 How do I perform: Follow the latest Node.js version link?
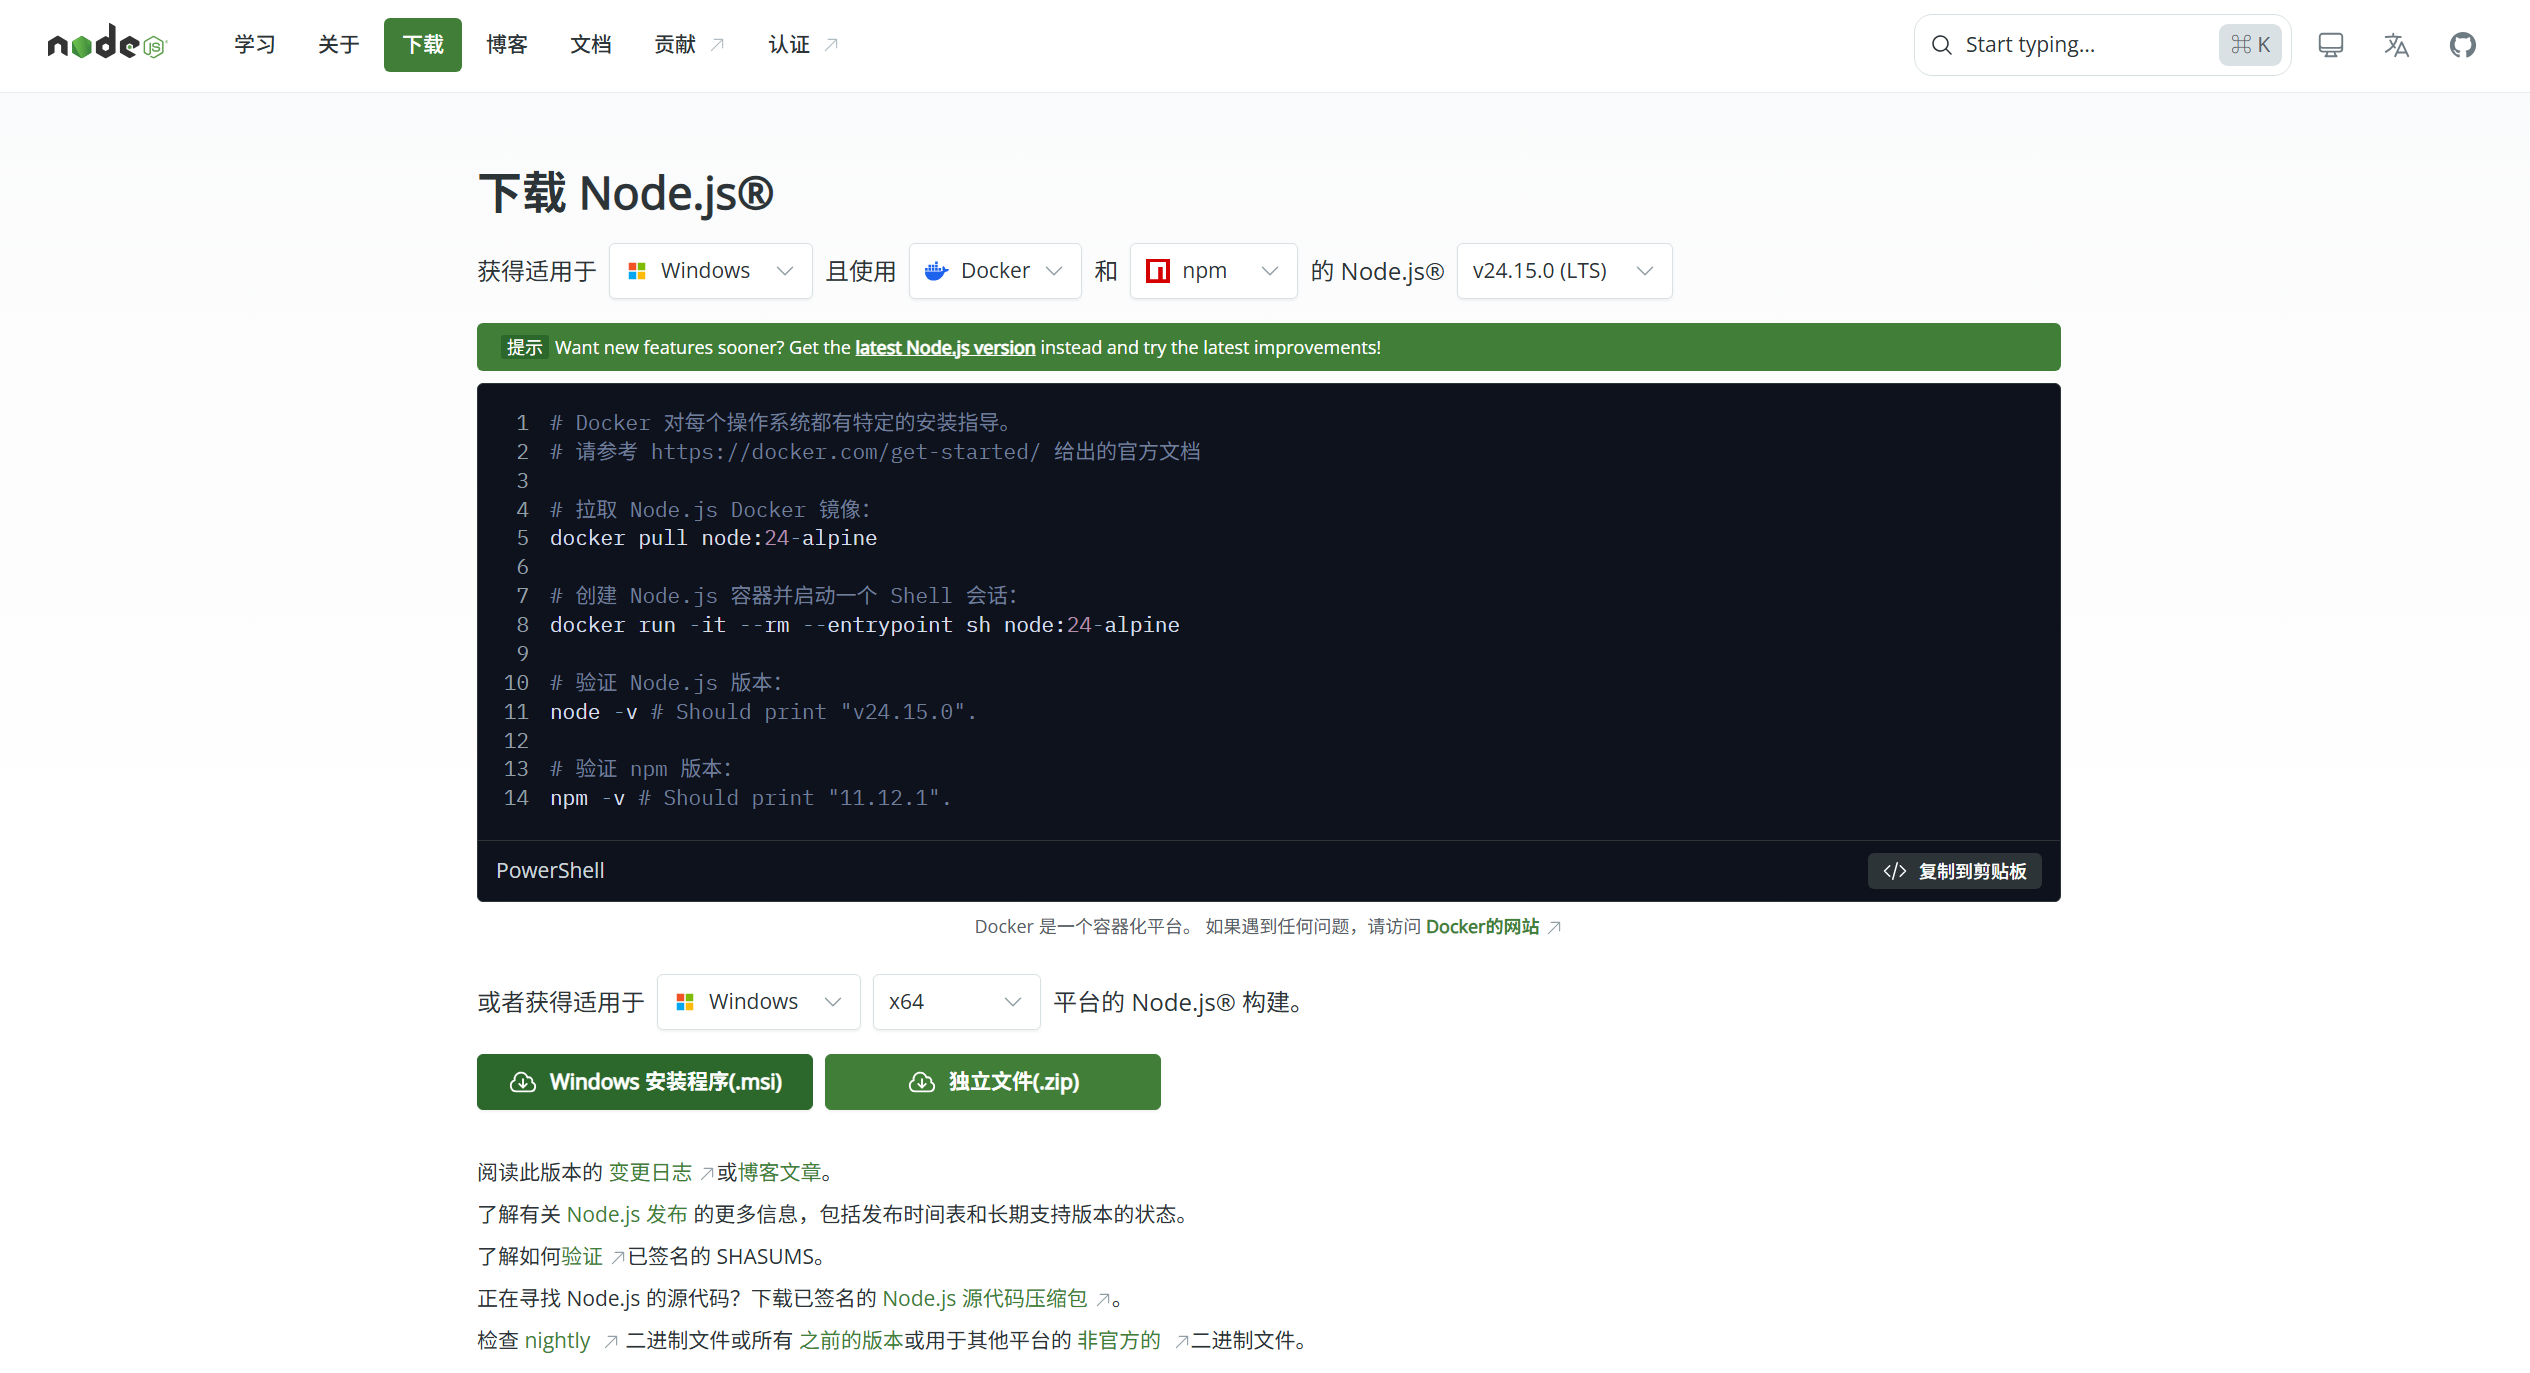(944, 348)
